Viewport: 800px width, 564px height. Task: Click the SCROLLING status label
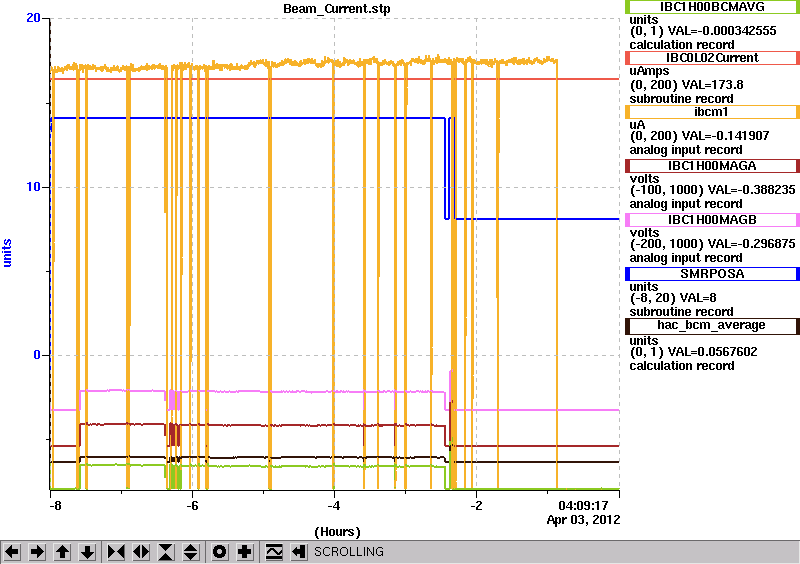click(x=348, y=552)
